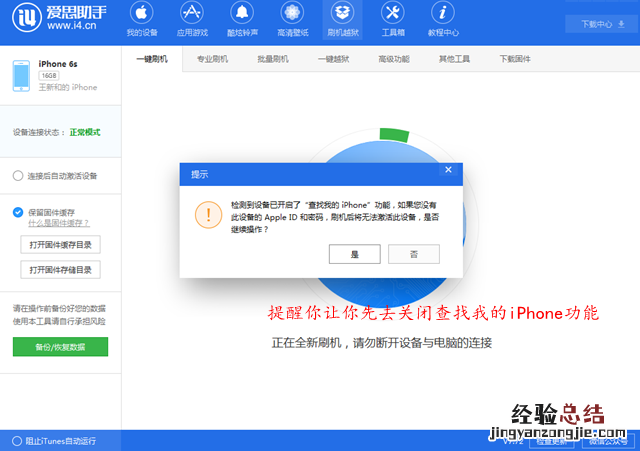Switch to the 下载固件 tab

tap(515, 59)
